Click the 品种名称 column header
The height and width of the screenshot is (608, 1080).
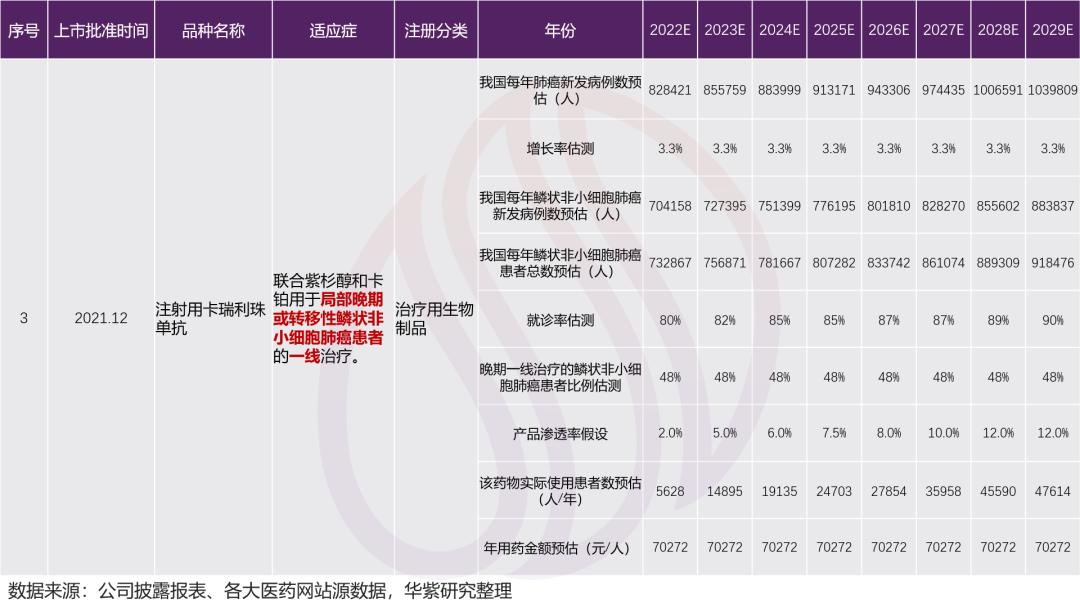[212, 30]
